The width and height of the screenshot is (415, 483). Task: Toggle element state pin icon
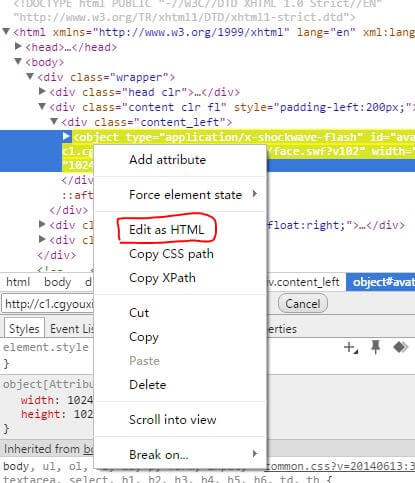coord(376,347)
